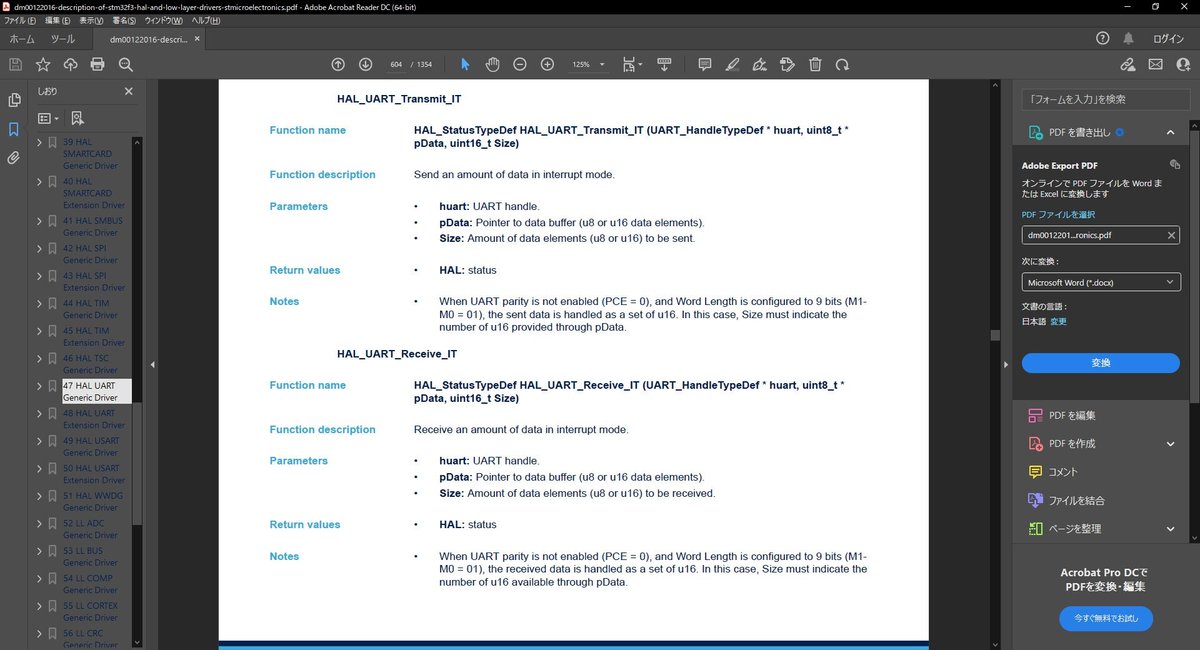Screen dimensions: 1200x650
Task: Upload file to cloud icon
Action: tap(70, 64)
